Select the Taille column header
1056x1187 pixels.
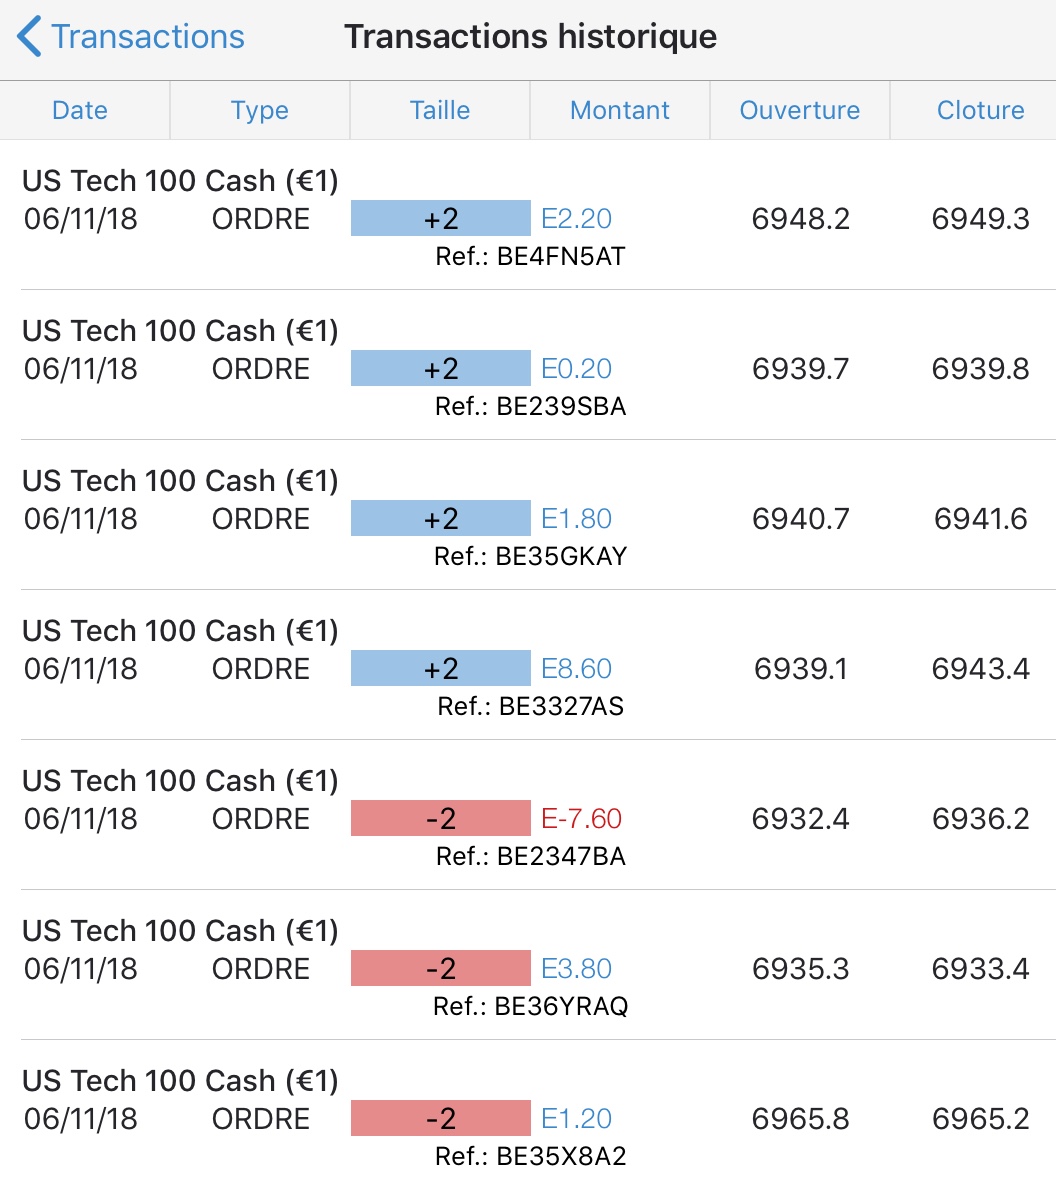(440, 110)
